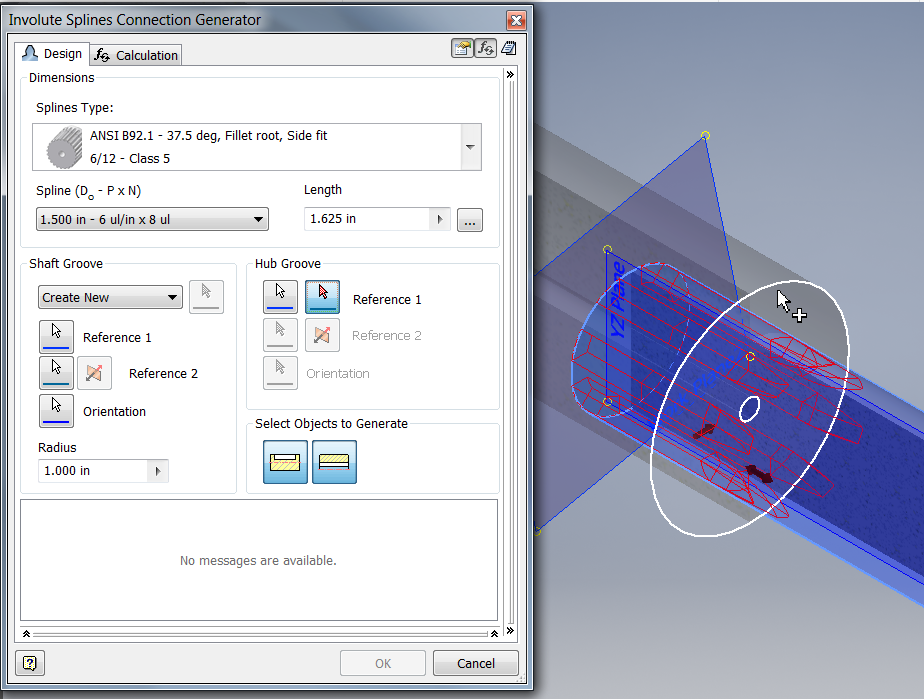Close the Involute Splines Connection Generator dialog
Screen dimensions: 924x699
[516, 20]
